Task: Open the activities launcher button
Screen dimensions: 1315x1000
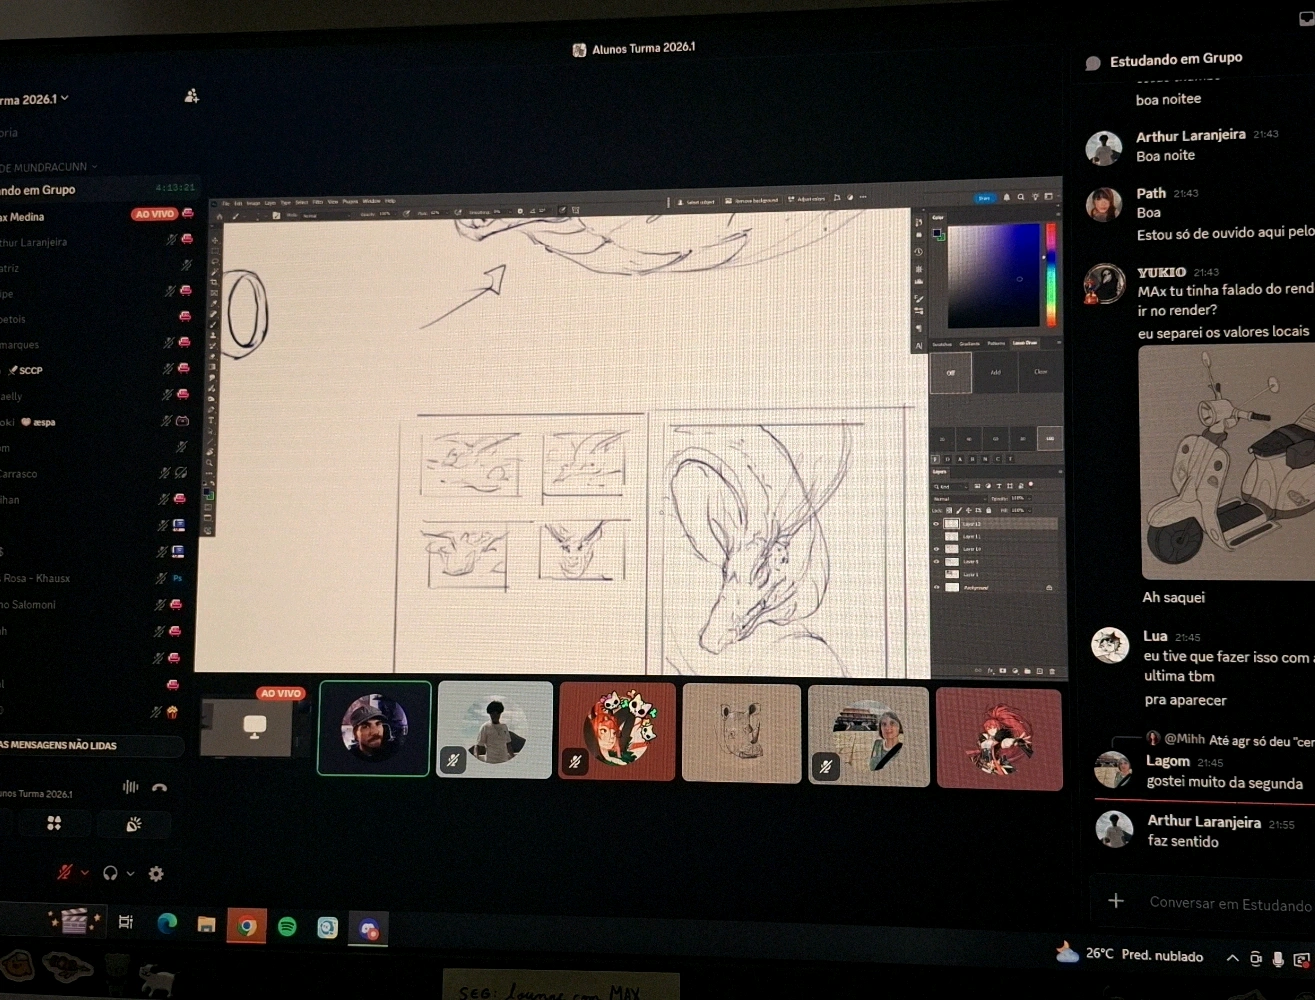Action: 54,823
